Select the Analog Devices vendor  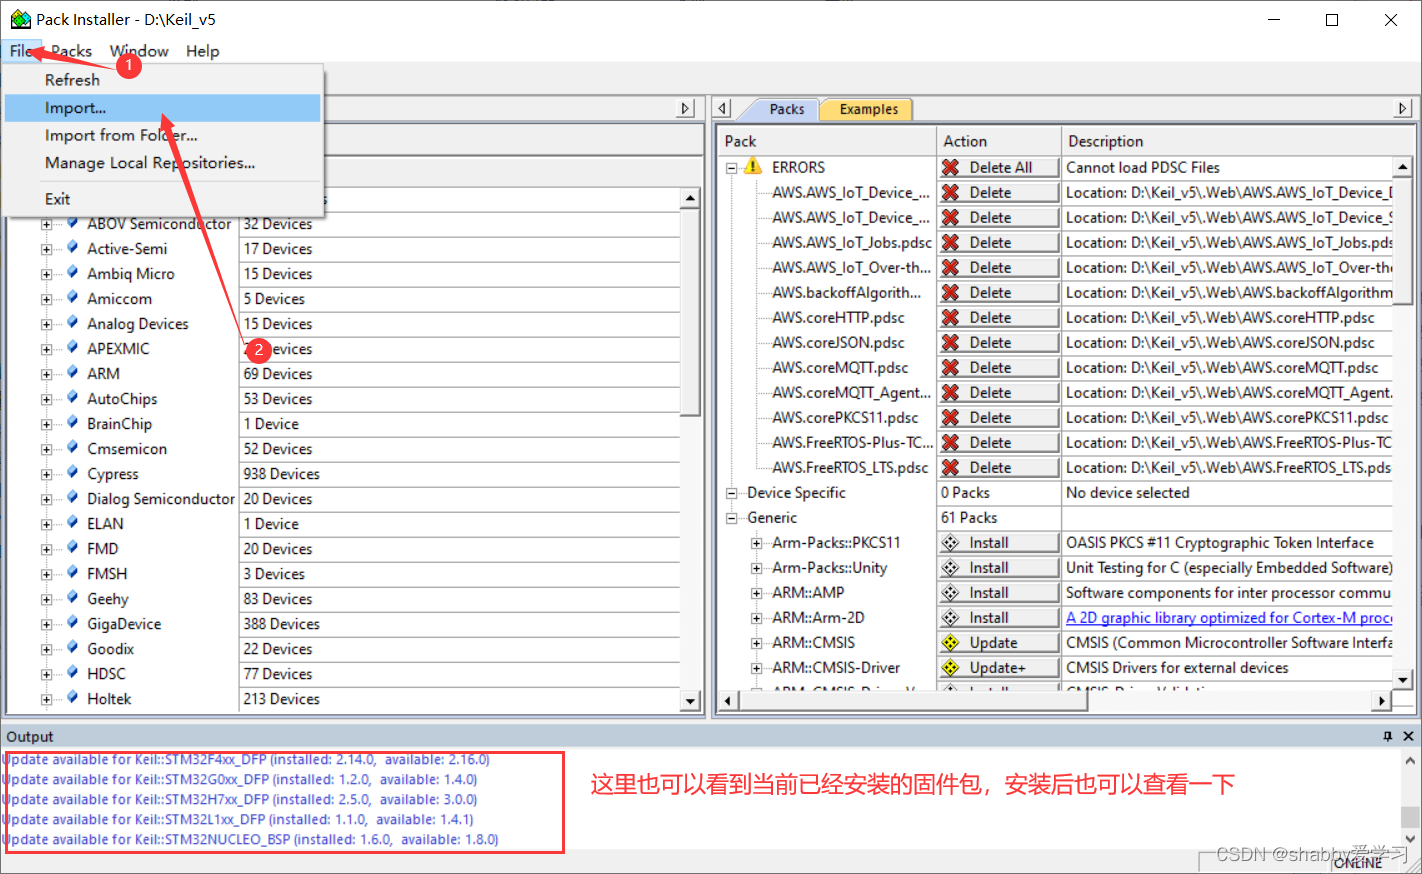point(138,324)
